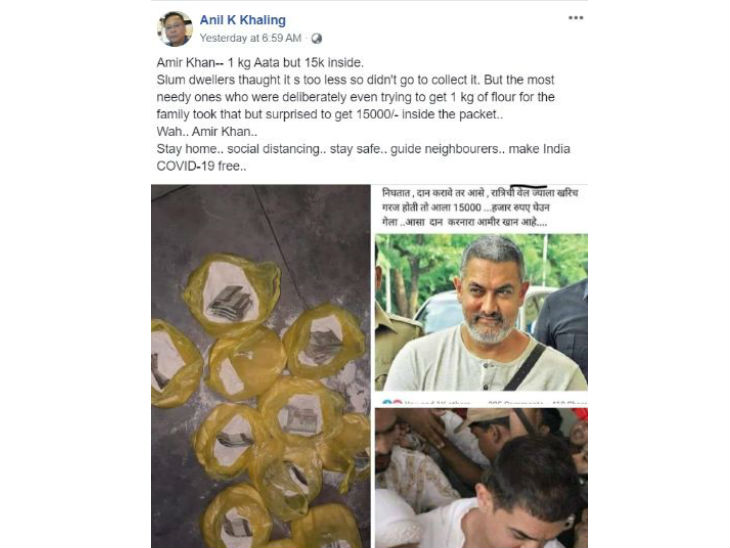
Task: Click the 'Amir Khan-- 1 kg Aata' first line
Action: (260, 63)
